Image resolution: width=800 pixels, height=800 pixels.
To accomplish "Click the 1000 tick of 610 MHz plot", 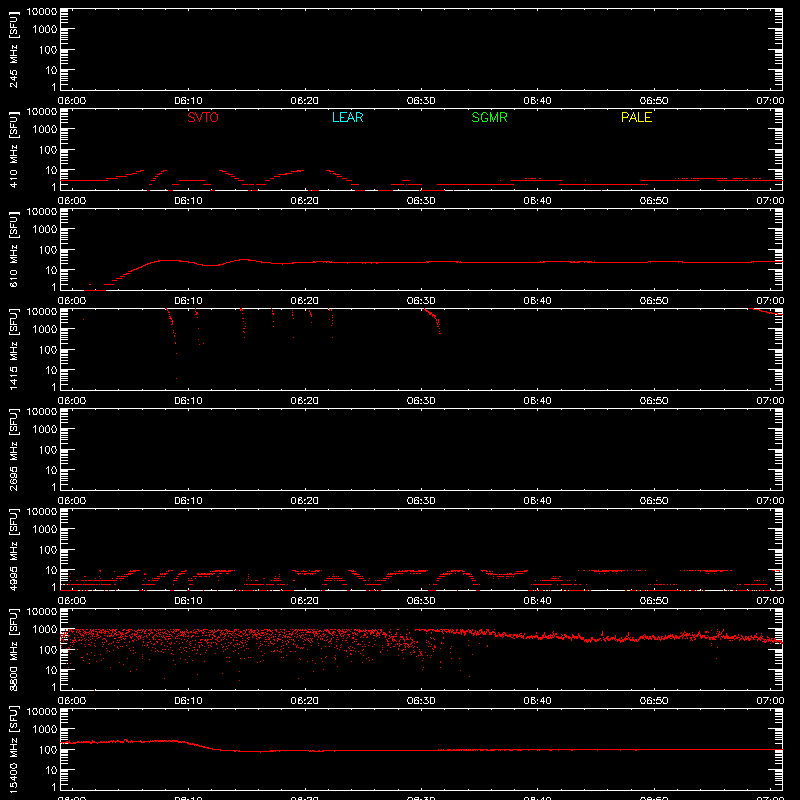I will tap(44, 230).
